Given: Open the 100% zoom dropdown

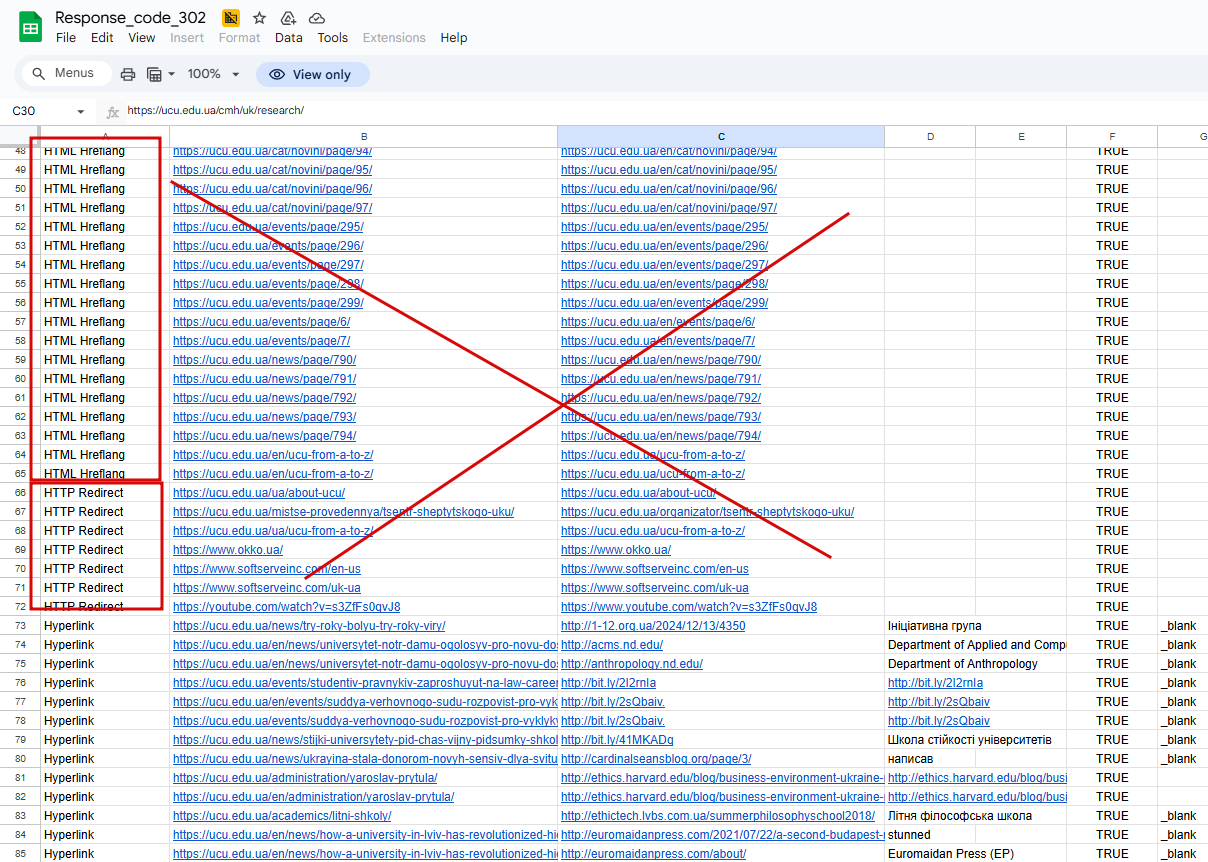Looking at the screenshot, I should point(214,74).
